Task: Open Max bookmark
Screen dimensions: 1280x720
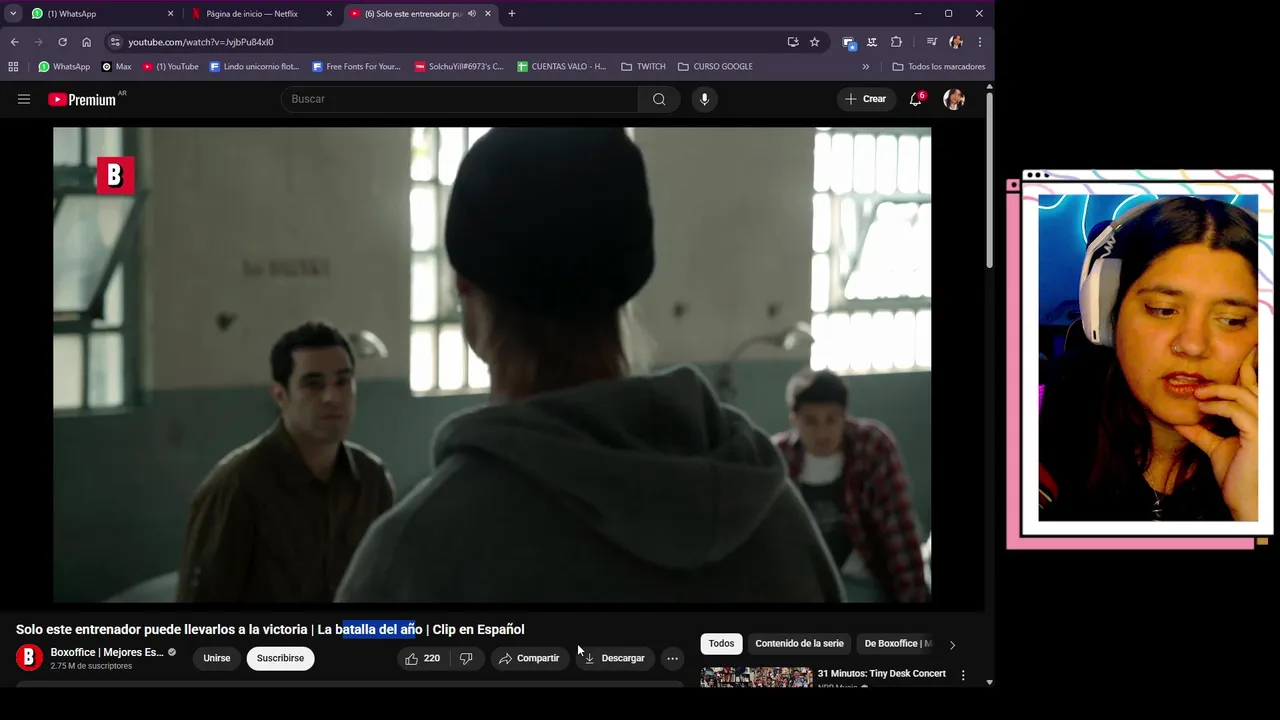Action: pyautogui.click(x=117, y=67)
